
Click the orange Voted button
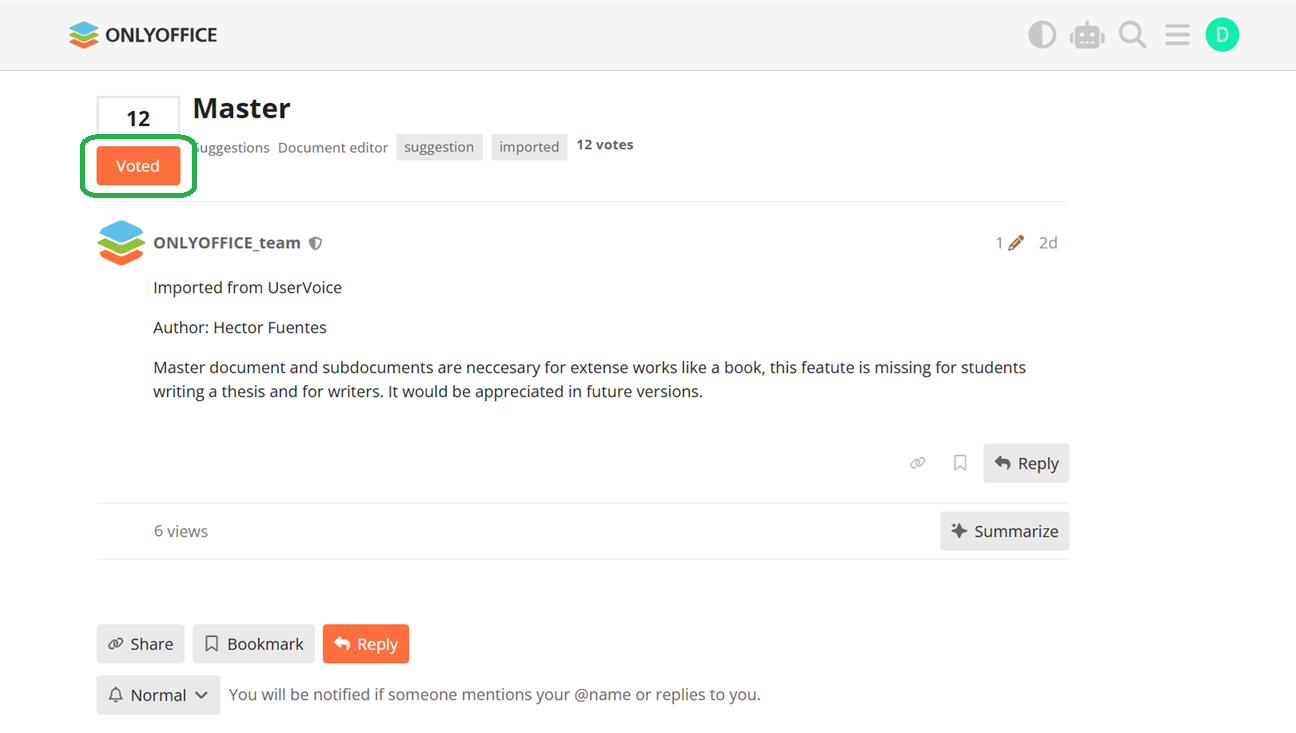click(x=138, y=166)
